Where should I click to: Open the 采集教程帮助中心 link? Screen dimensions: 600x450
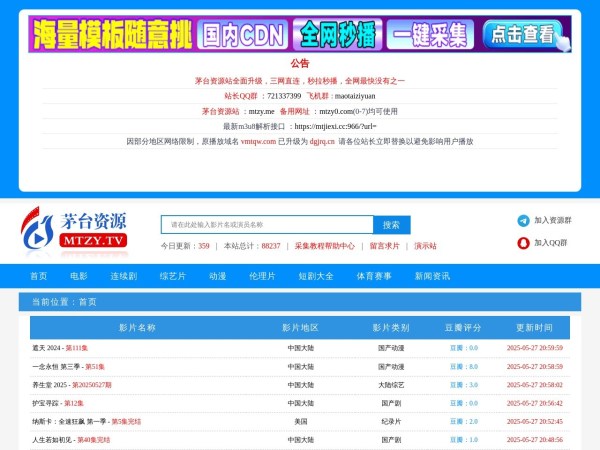coord(325,246)
